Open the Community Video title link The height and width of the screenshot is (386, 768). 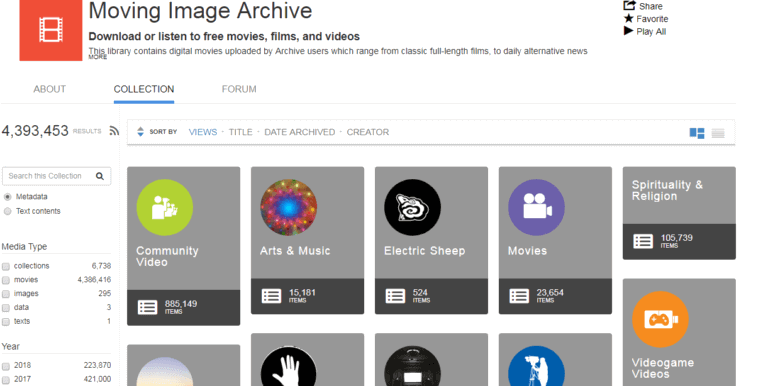pyautogui.click(x=167, y=257)
